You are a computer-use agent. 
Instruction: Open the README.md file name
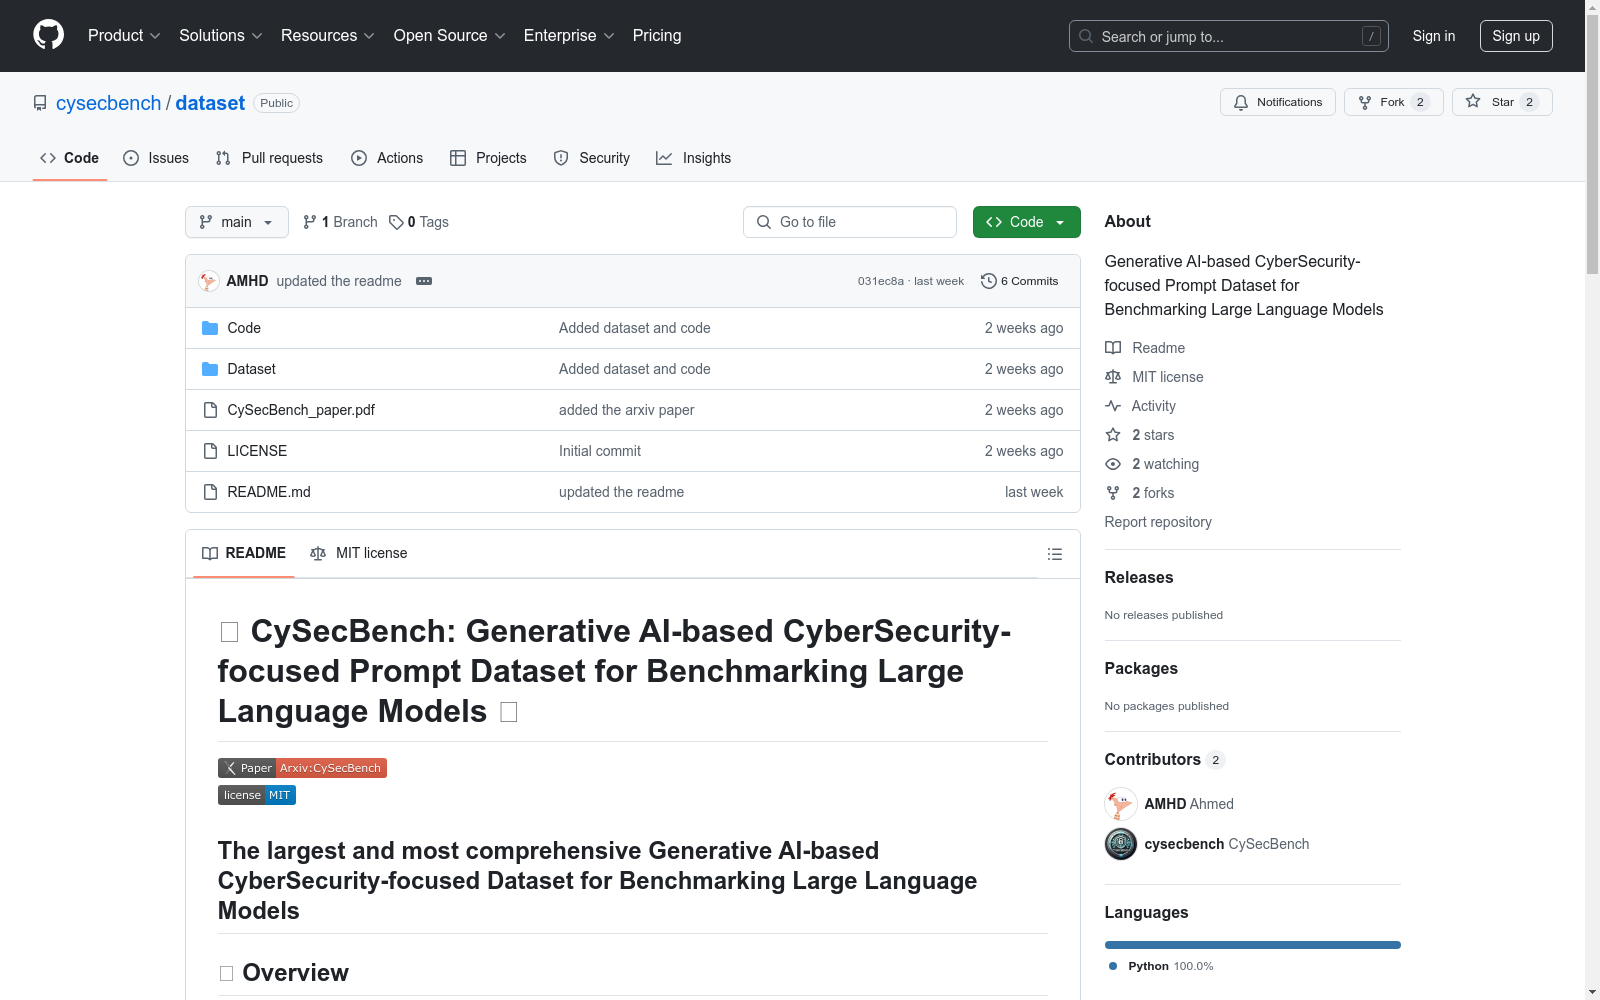point(269,492)
